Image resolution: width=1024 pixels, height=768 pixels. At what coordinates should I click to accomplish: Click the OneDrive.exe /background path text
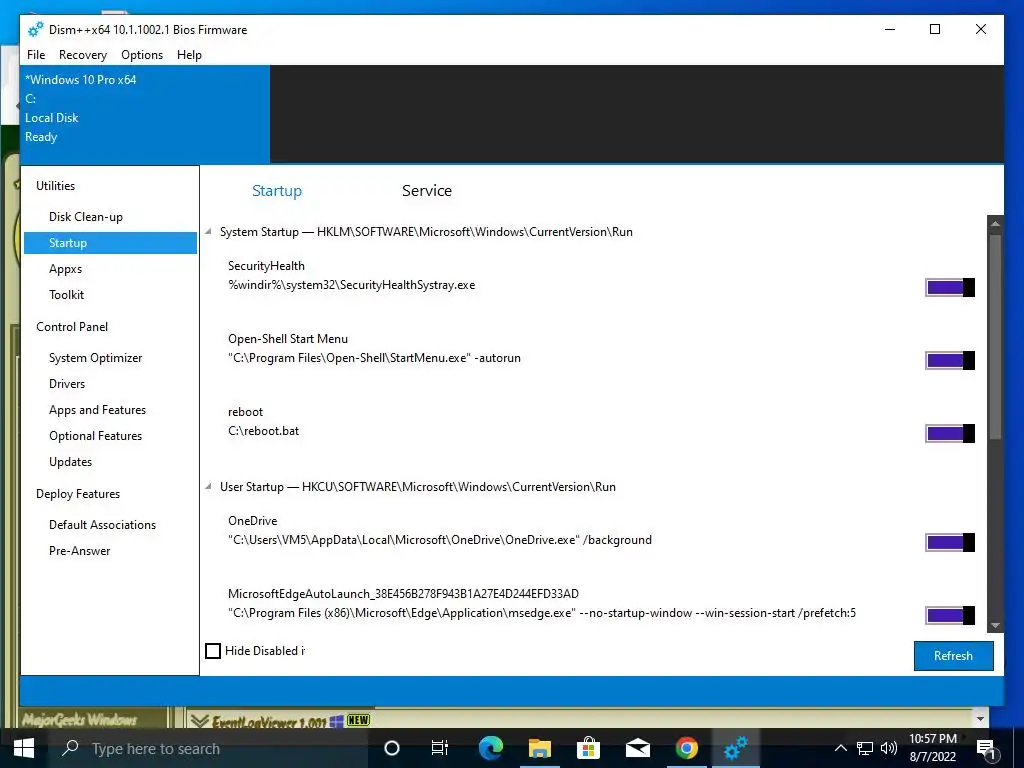pos(440,541)
